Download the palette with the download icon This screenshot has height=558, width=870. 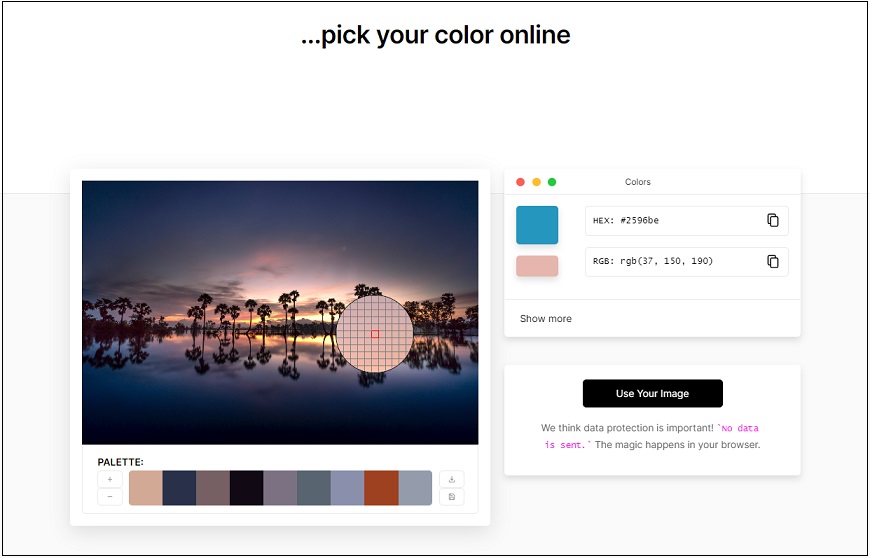point(452,479)
